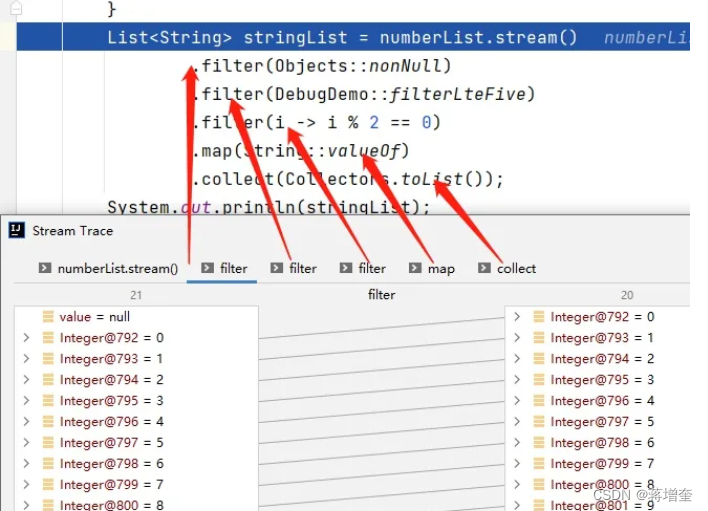Screen dimensions: 708x511
Task: Select right 'Integer@792 = 0' text
Action: pos(602,317)
